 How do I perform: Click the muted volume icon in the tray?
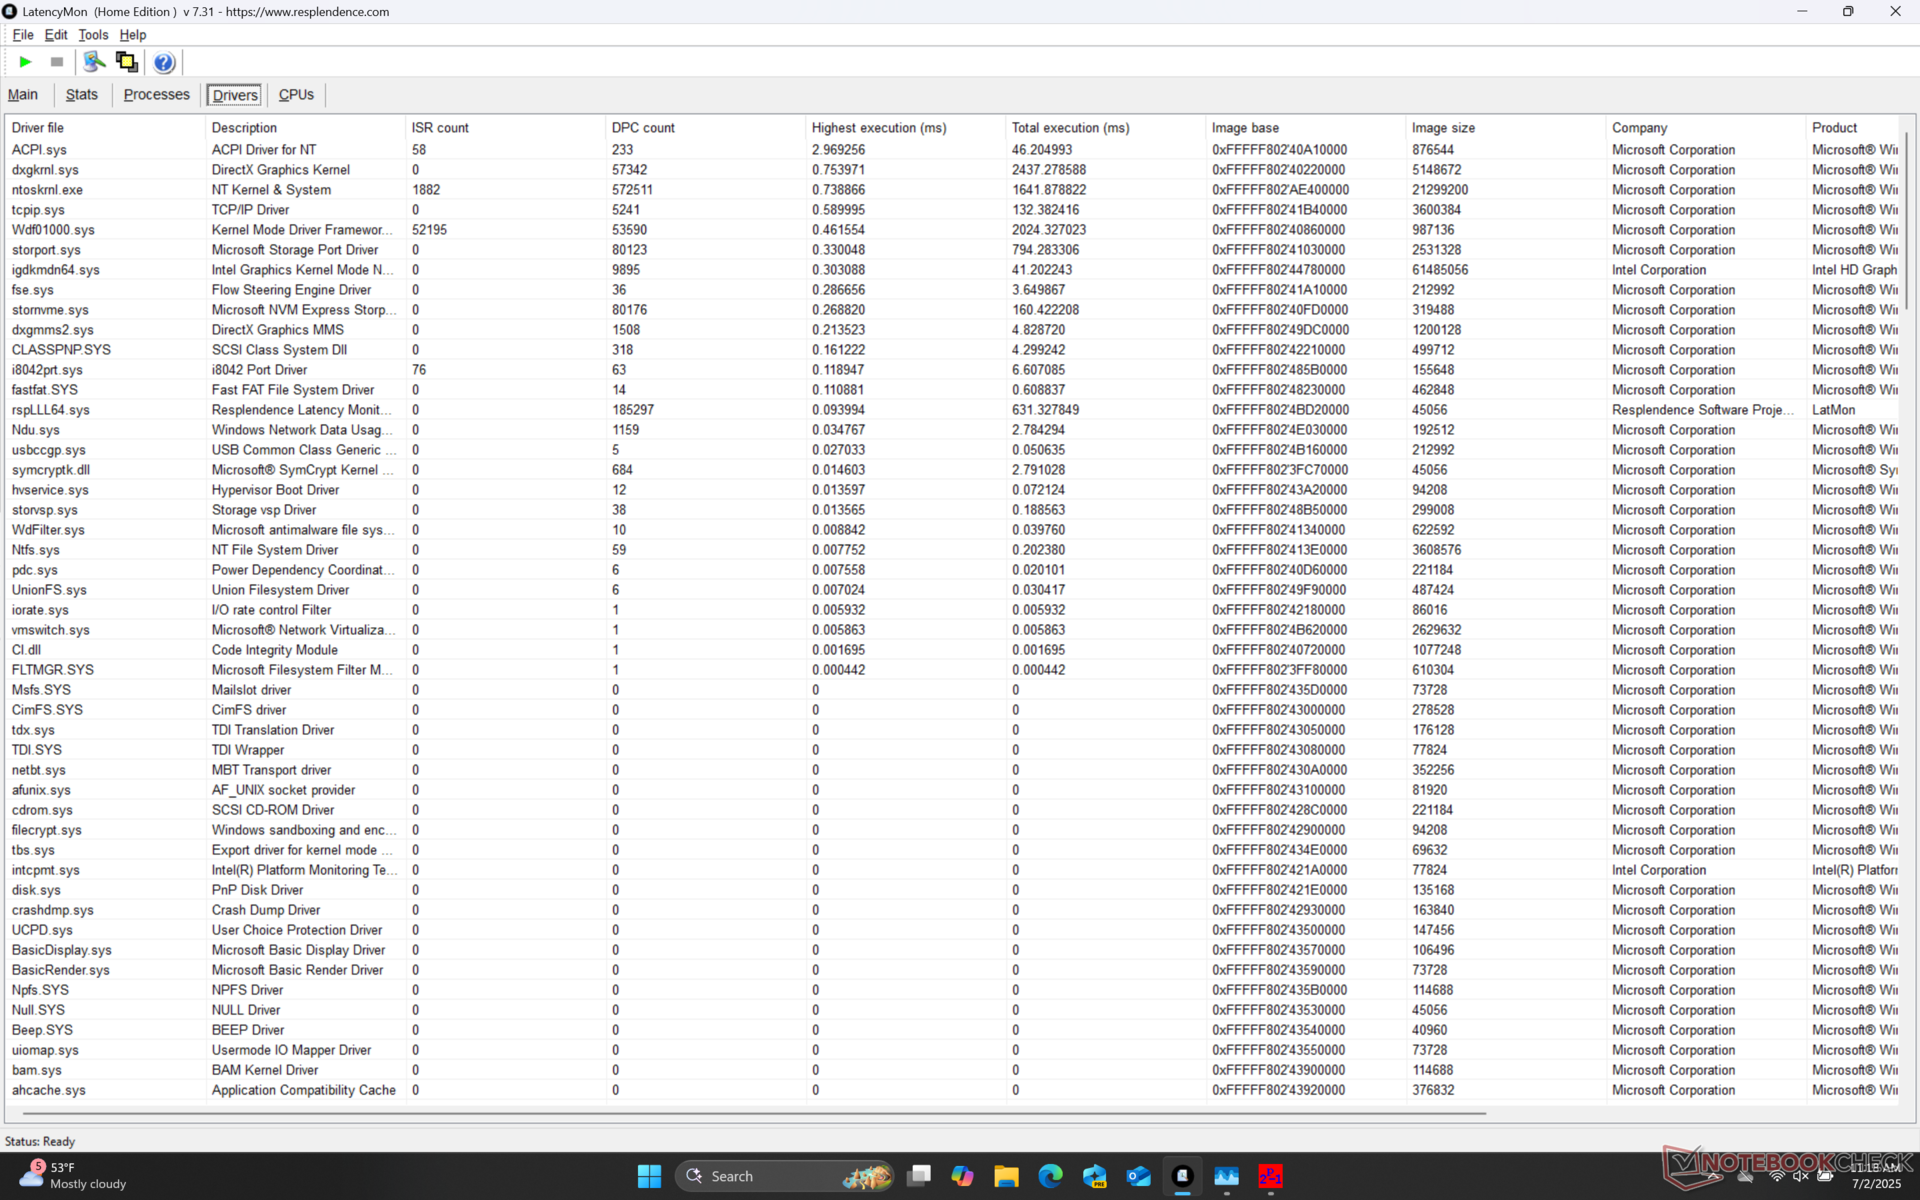1801,1176
